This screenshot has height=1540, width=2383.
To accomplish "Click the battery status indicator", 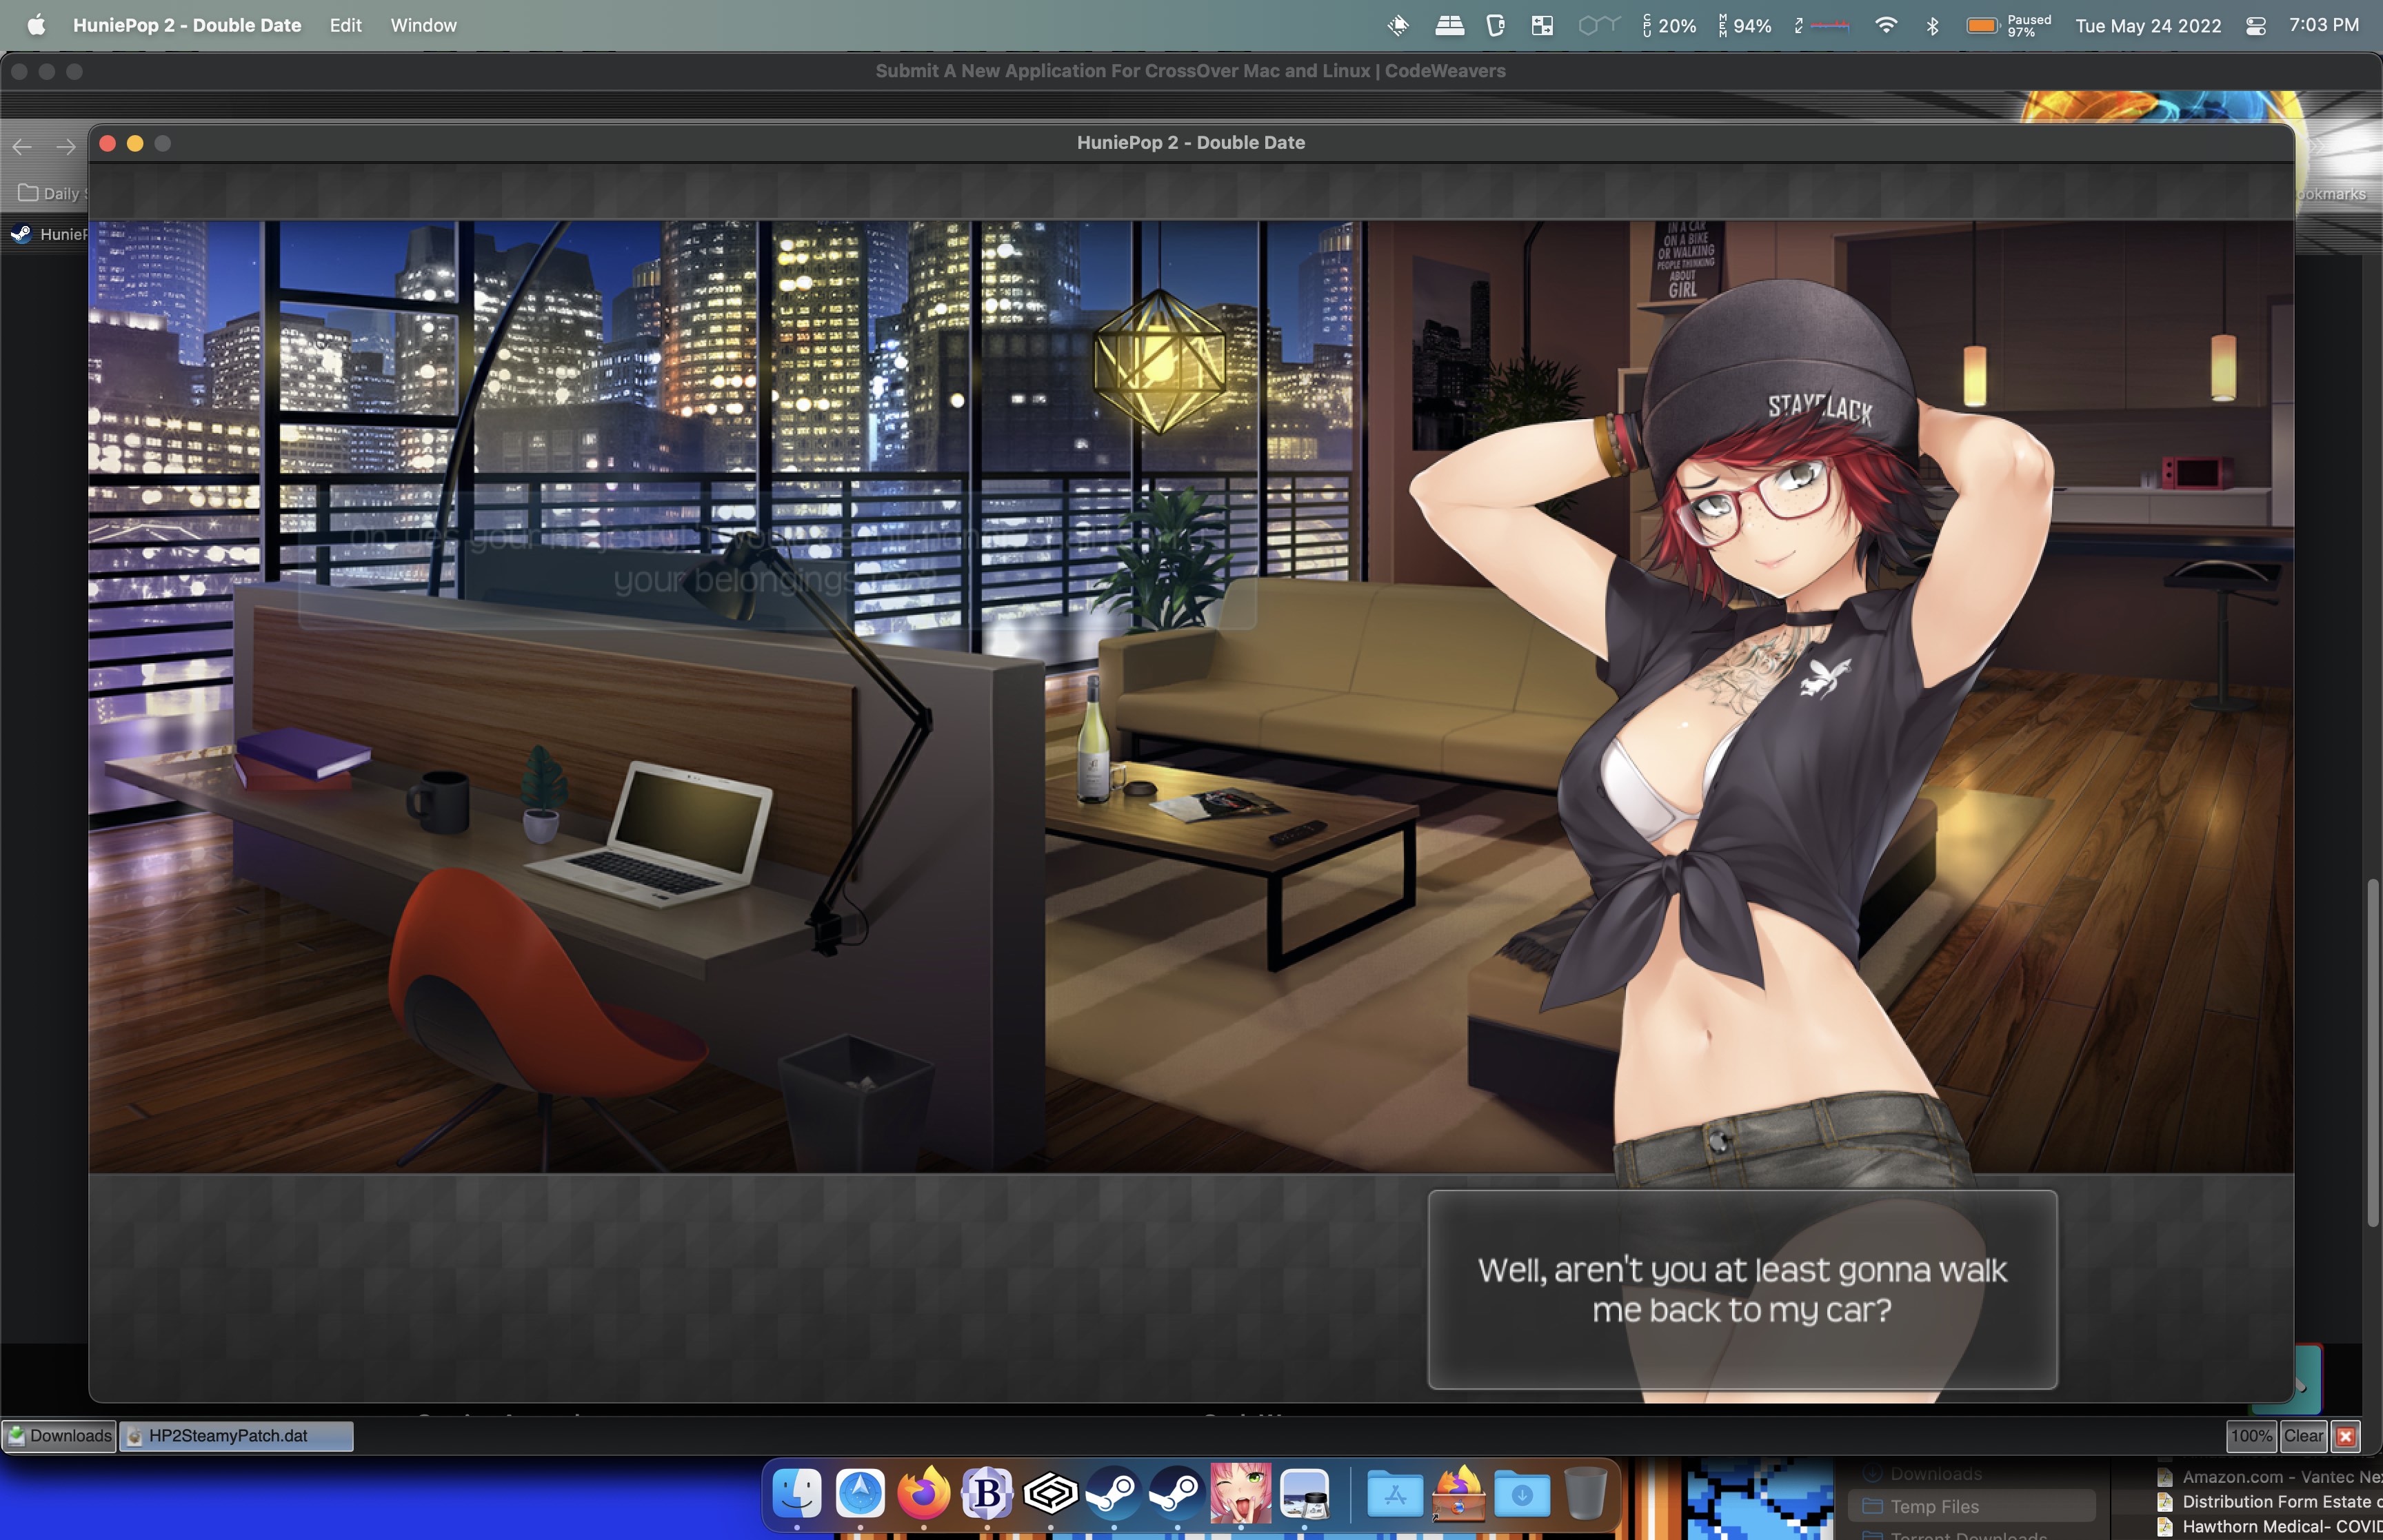I will coord(1982,25).
